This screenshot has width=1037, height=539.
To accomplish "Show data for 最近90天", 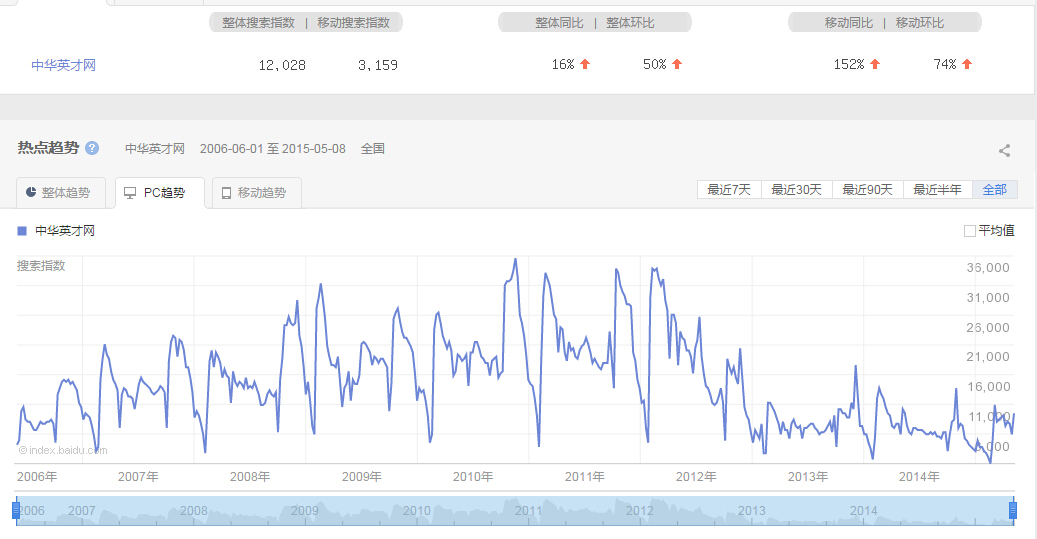I will pos(867,190).
